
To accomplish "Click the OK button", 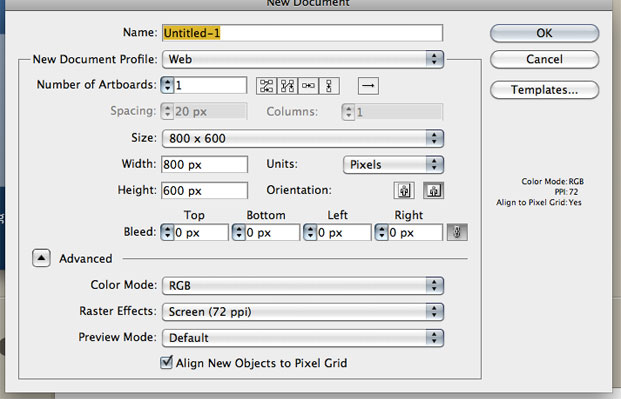I will 544,33.
